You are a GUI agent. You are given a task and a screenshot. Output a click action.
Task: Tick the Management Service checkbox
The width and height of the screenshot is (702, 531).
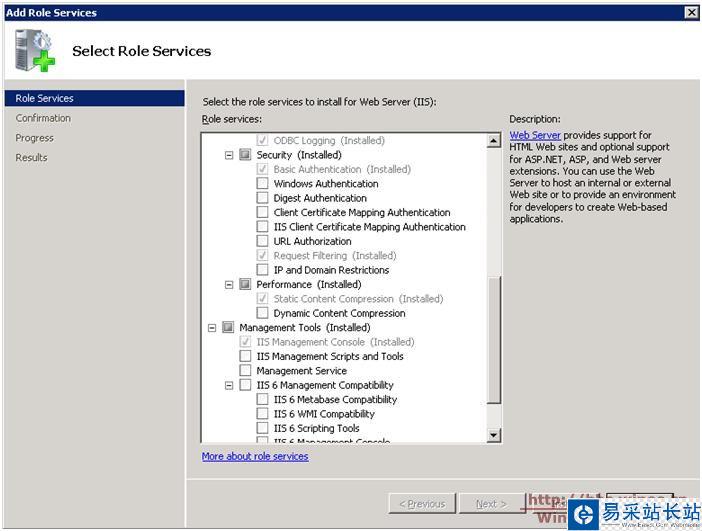coord(245,370)
